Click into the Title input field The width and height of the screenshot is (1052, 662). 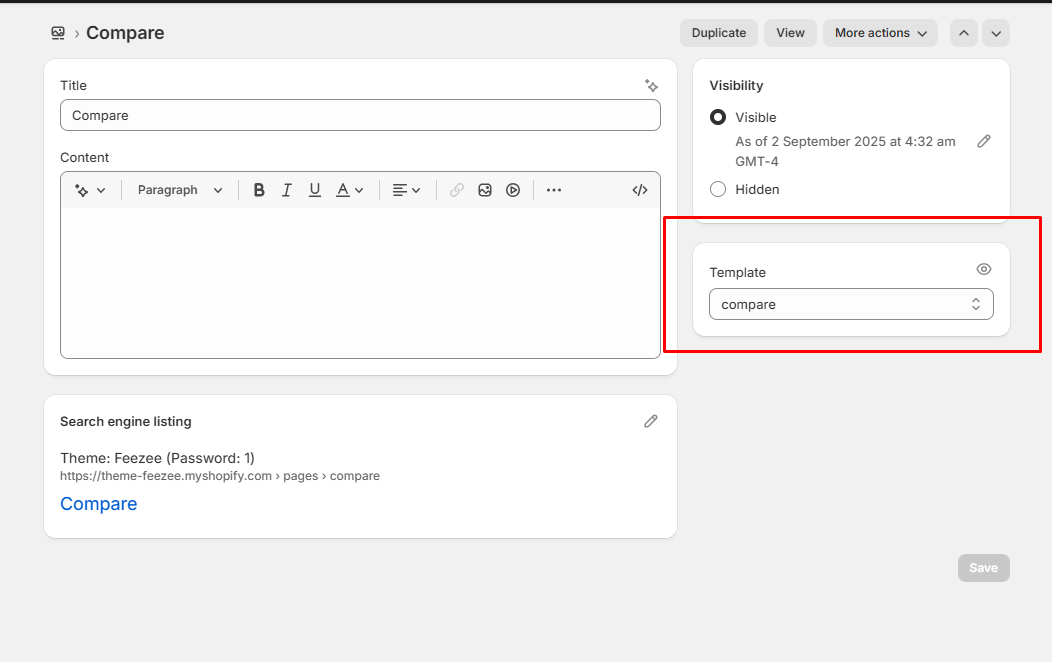[x=360, y=115]
